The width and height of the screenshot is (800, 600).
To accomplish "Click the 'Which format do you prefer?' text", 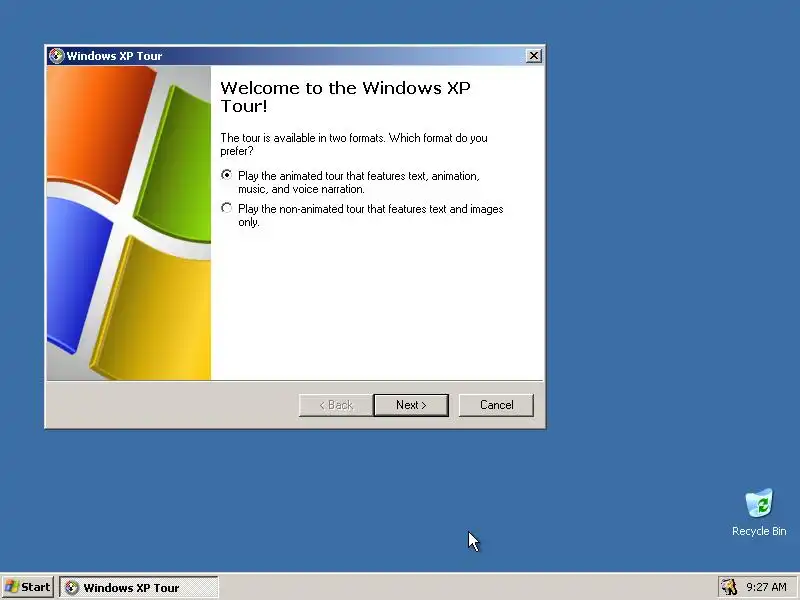I will tap(354, 144).
